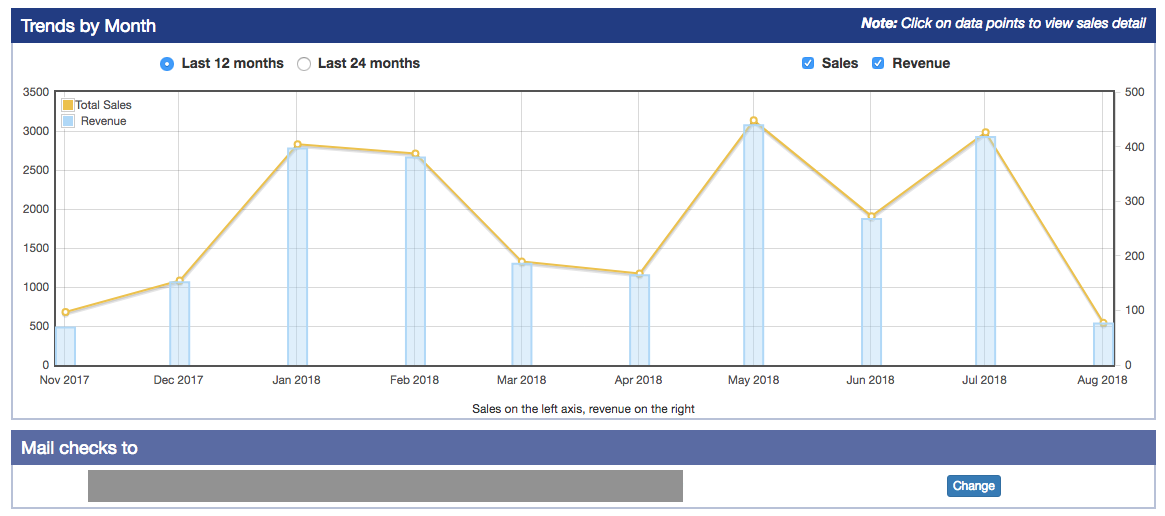Click the Nov 2017 sales data point
1165x516 pixels.
[x=65, y=312]
